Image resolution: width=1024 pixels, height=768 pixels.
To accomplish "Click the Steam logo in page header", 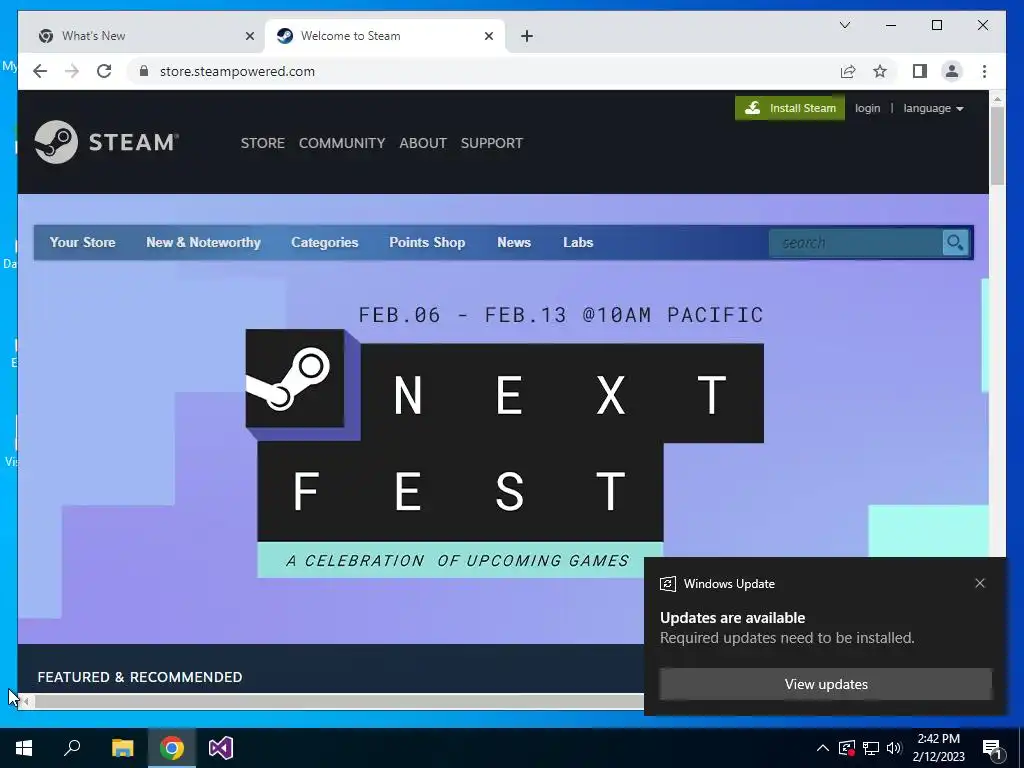I will pyautogui.click(x=106, y=142).
